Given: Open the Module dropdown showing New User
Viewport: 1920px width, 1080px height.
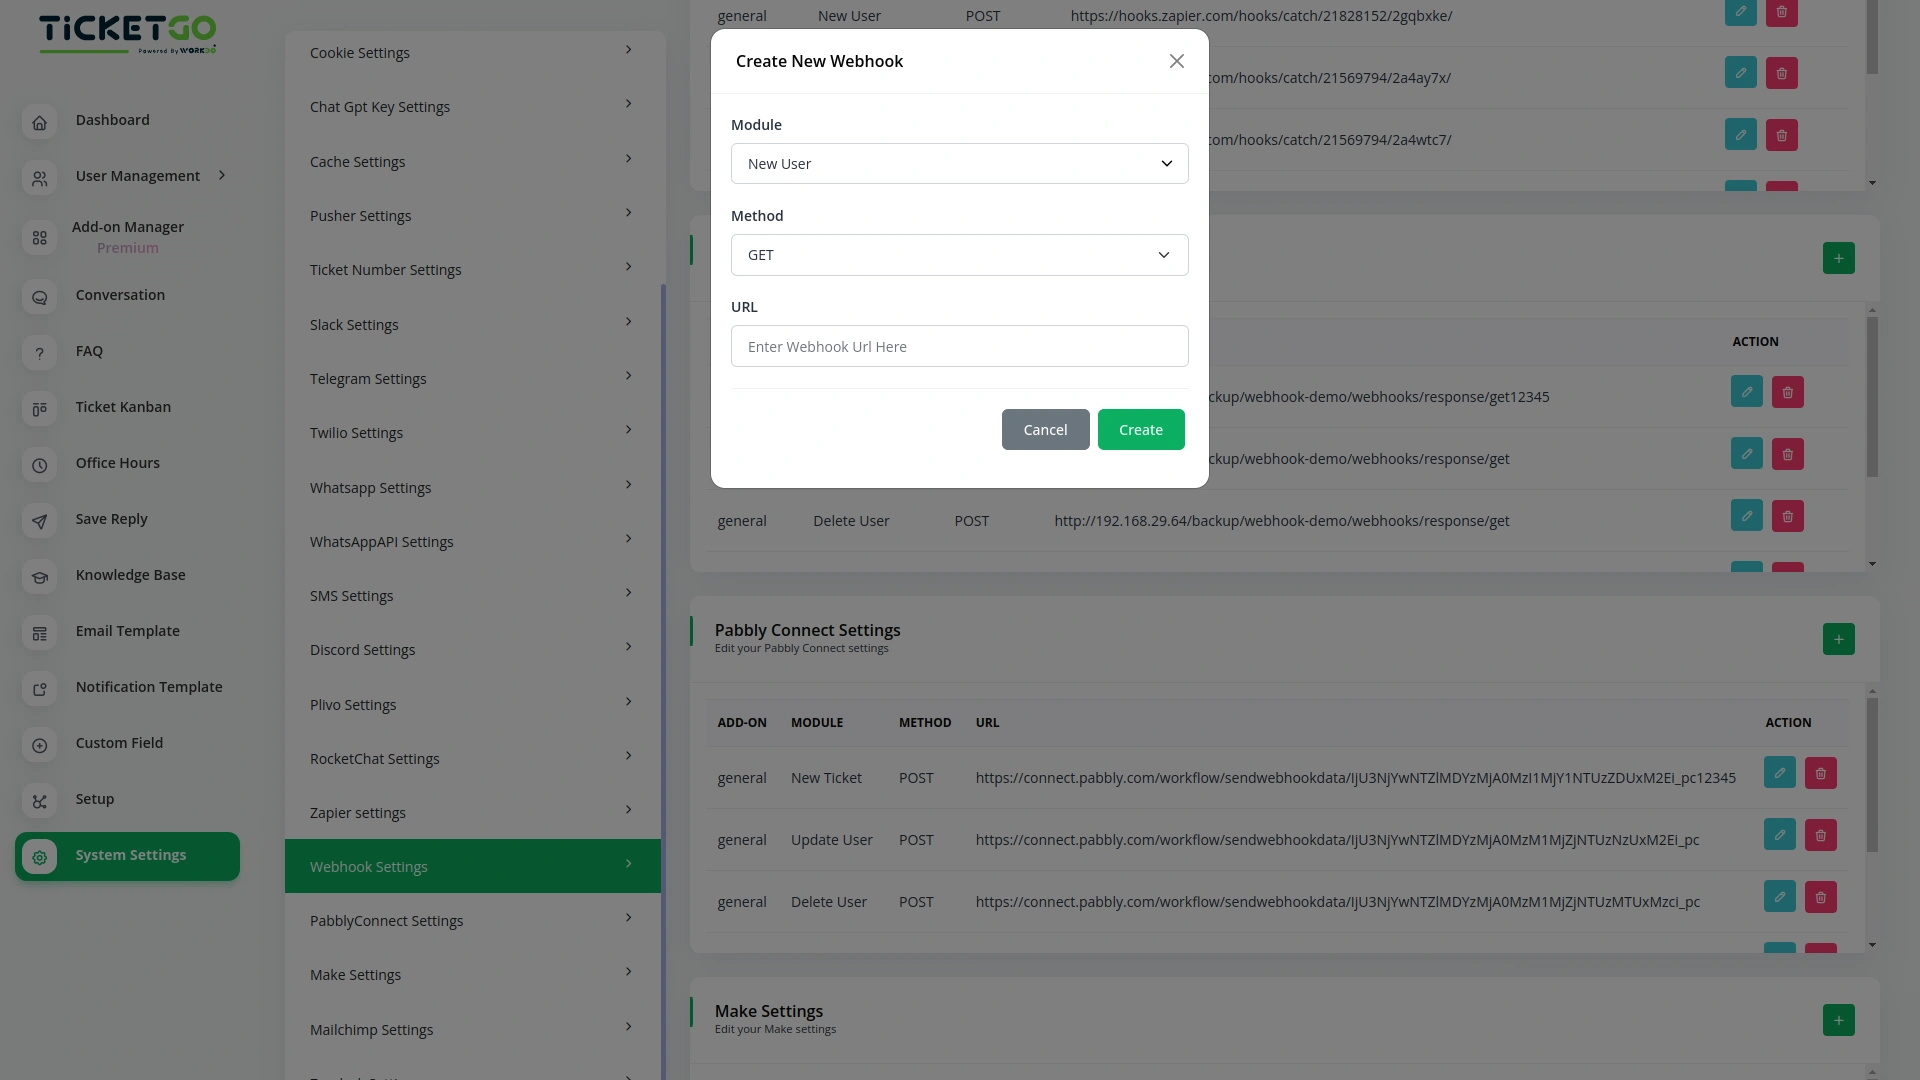Looking at the screenshot, I should [x=959, y=163].
